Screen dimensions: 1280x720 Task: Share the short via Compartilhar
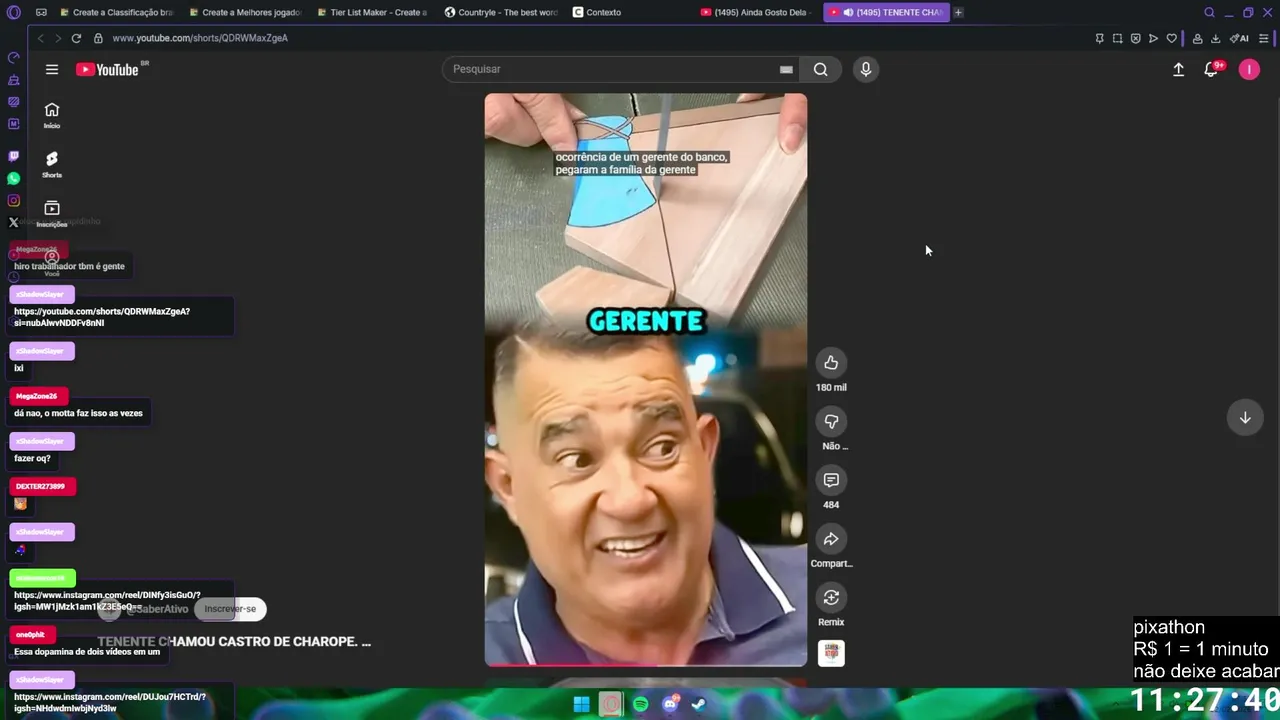pos(831,539)
